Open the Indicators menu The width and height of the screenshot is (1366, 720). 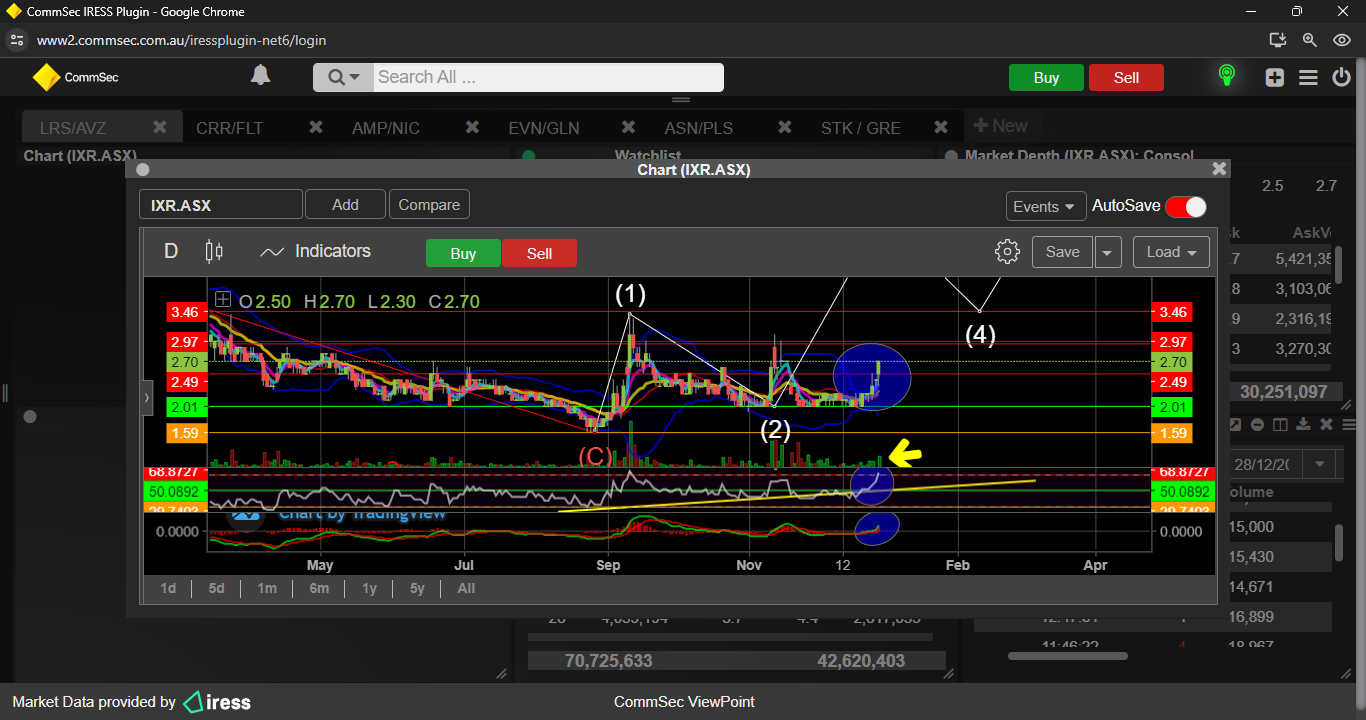[x=315, y=252]
